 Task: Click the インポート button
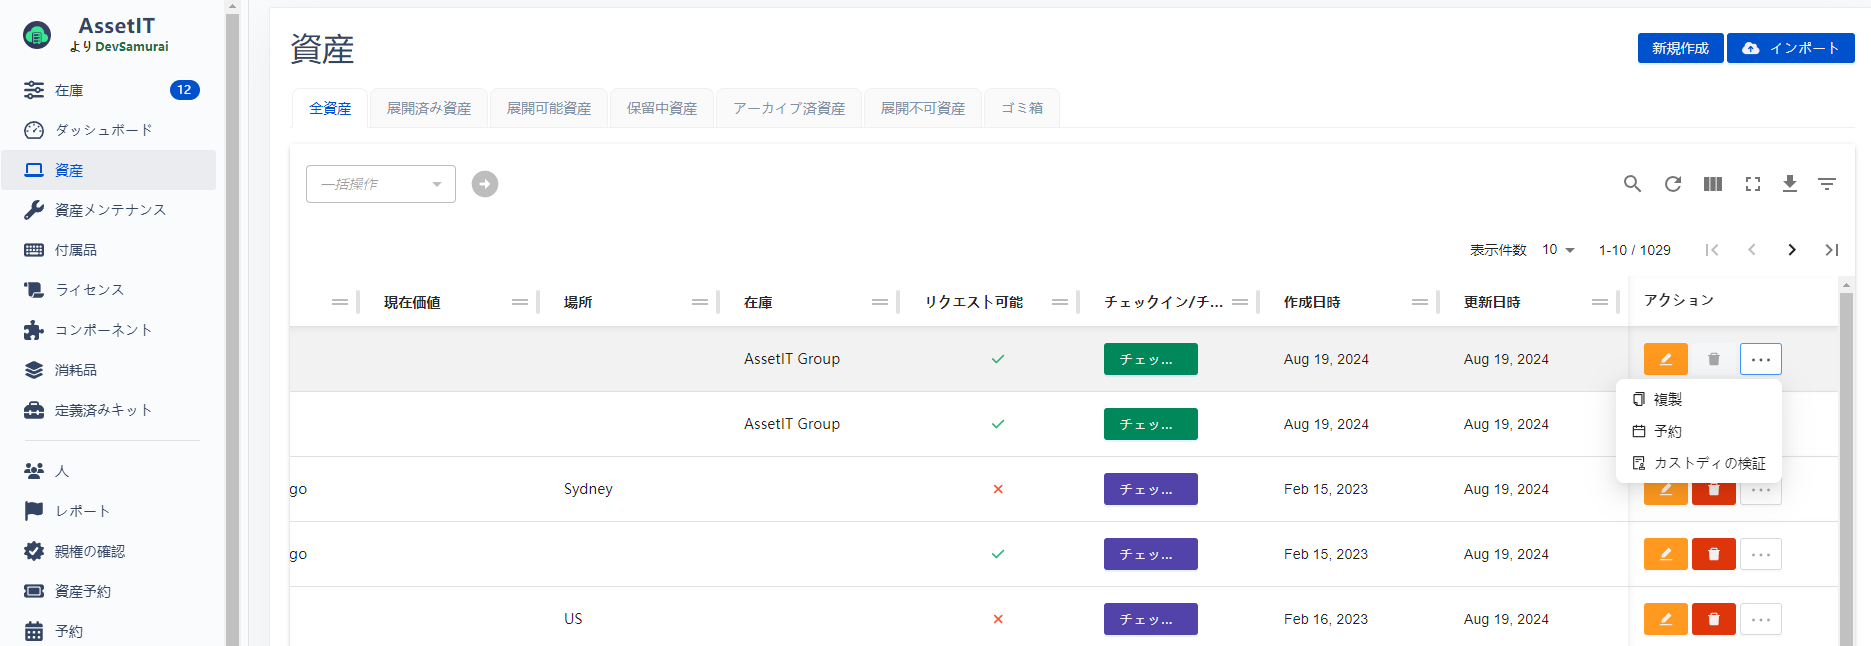[1790, 48]
